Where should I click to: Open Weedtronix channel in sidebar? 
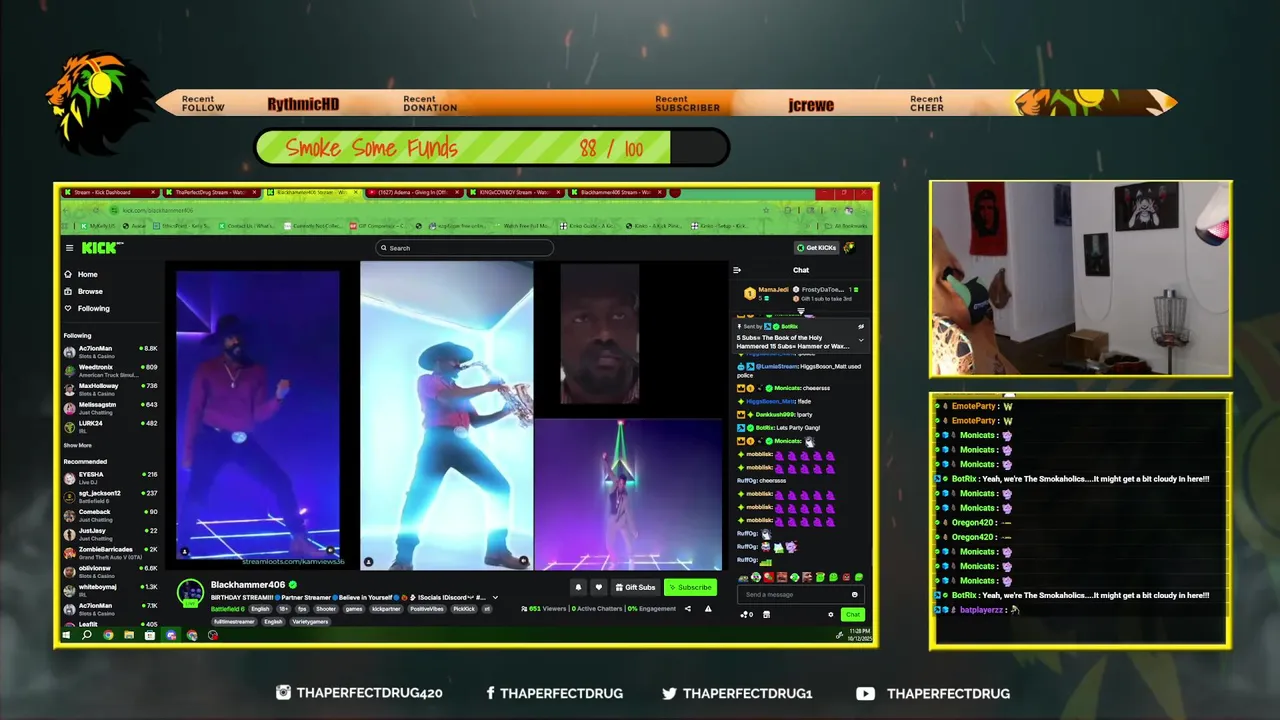[x=110, y=370]
